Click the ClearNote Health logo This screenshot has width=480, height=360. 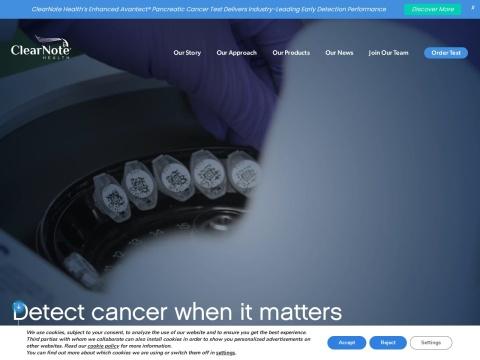click(x=40, y=48)
